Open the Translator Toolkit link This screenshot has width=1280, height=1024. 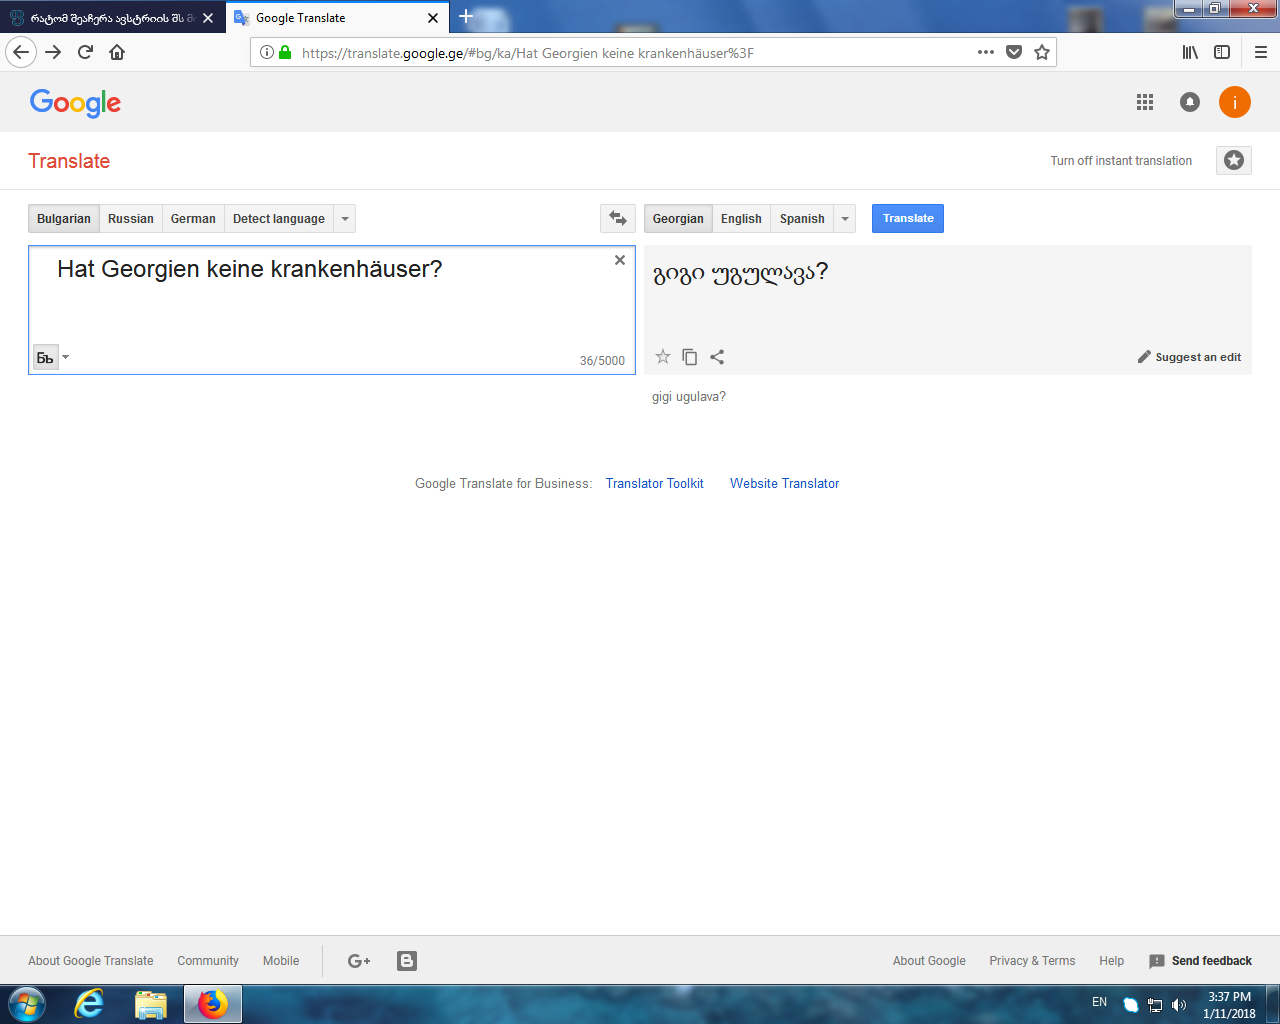(655, 483)
